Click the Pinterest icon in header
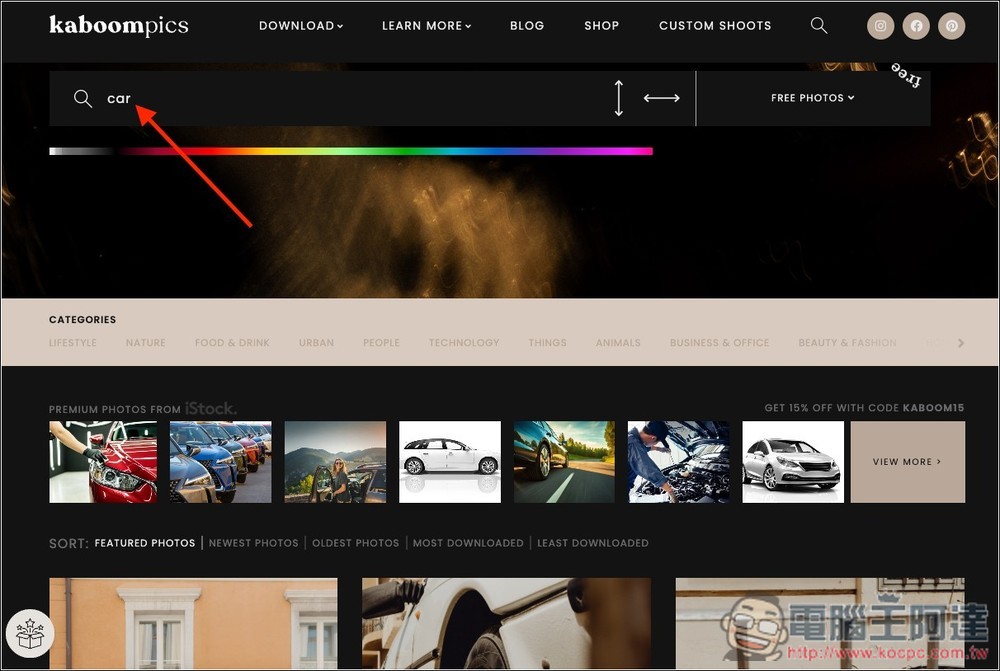 pos(952,26)
